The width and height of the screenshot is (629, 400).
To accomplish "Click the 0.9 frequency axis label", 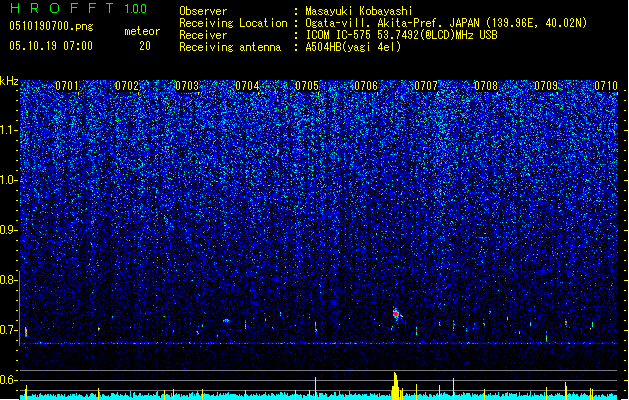I will [x=7, y=230].
